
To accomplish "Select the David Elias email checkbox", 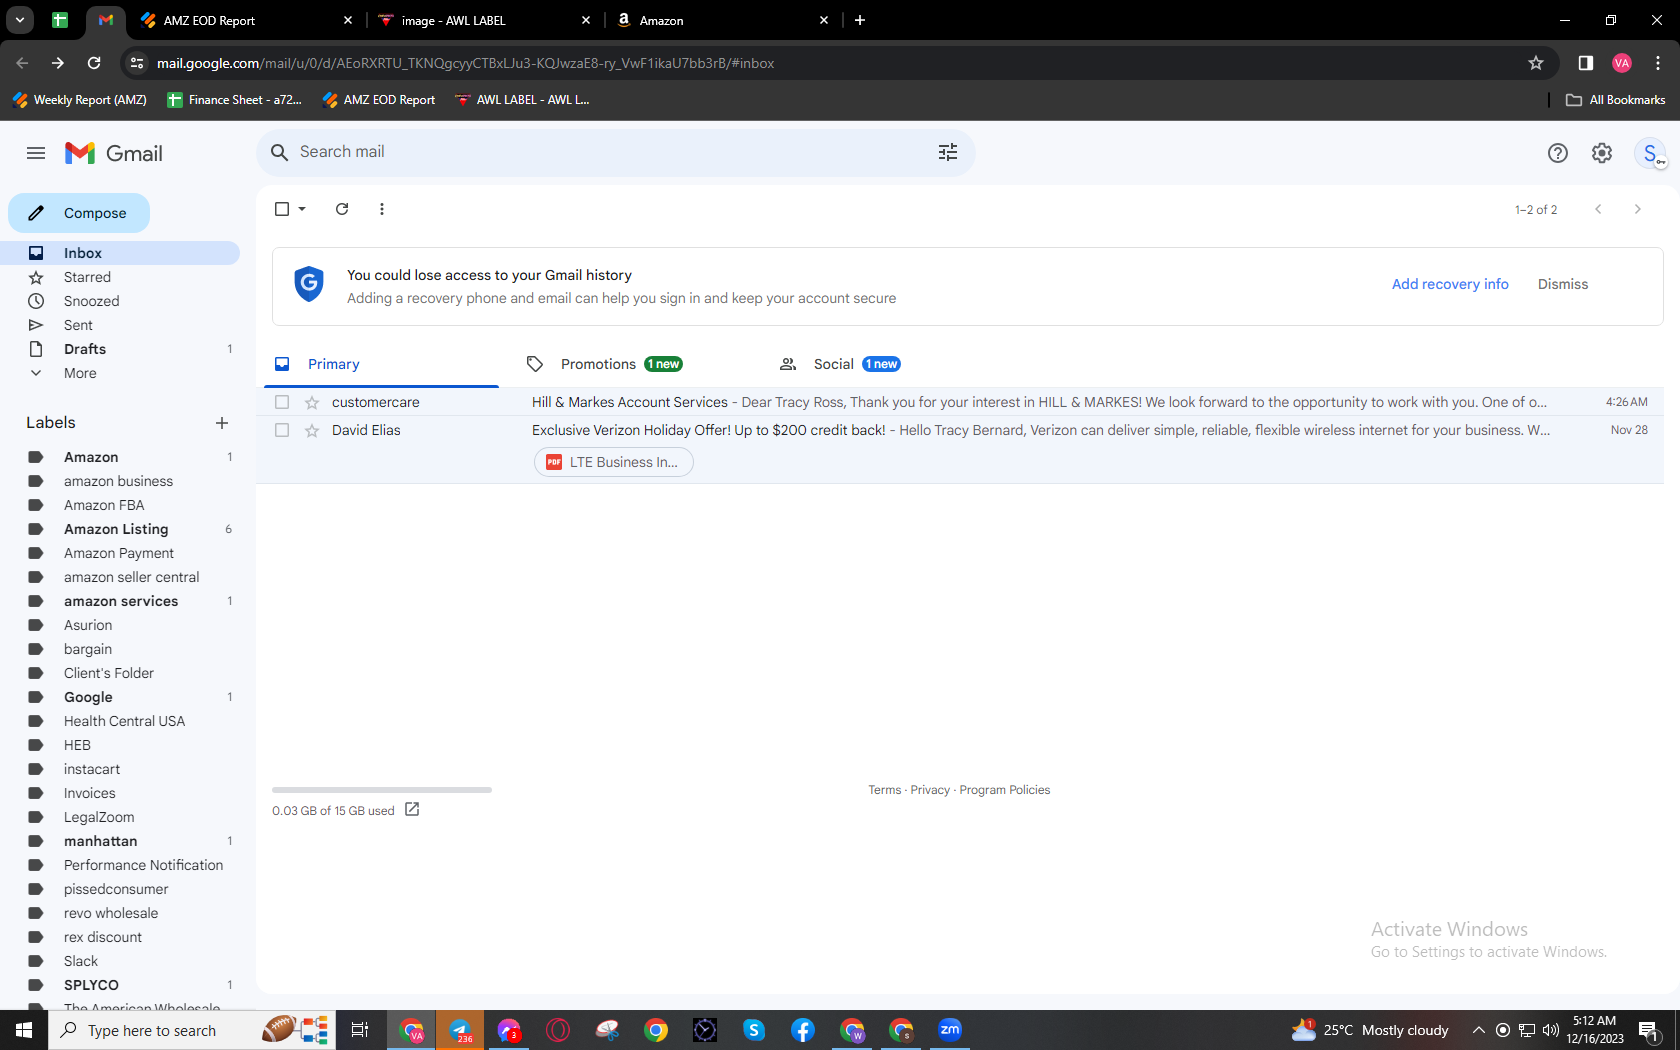I will point(282,430).
